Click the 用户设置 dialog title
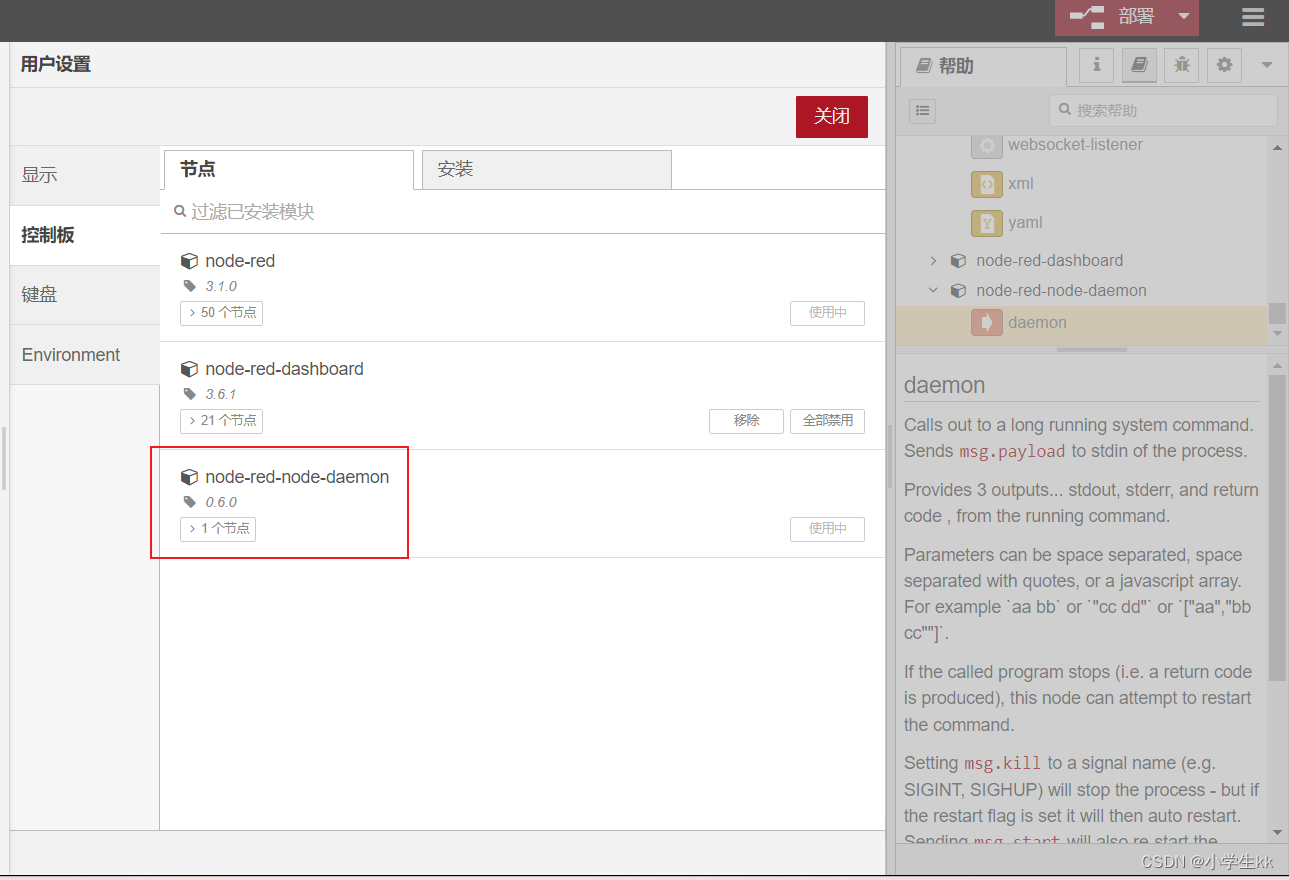The image size is (1289, 880). tap(56, 64)
